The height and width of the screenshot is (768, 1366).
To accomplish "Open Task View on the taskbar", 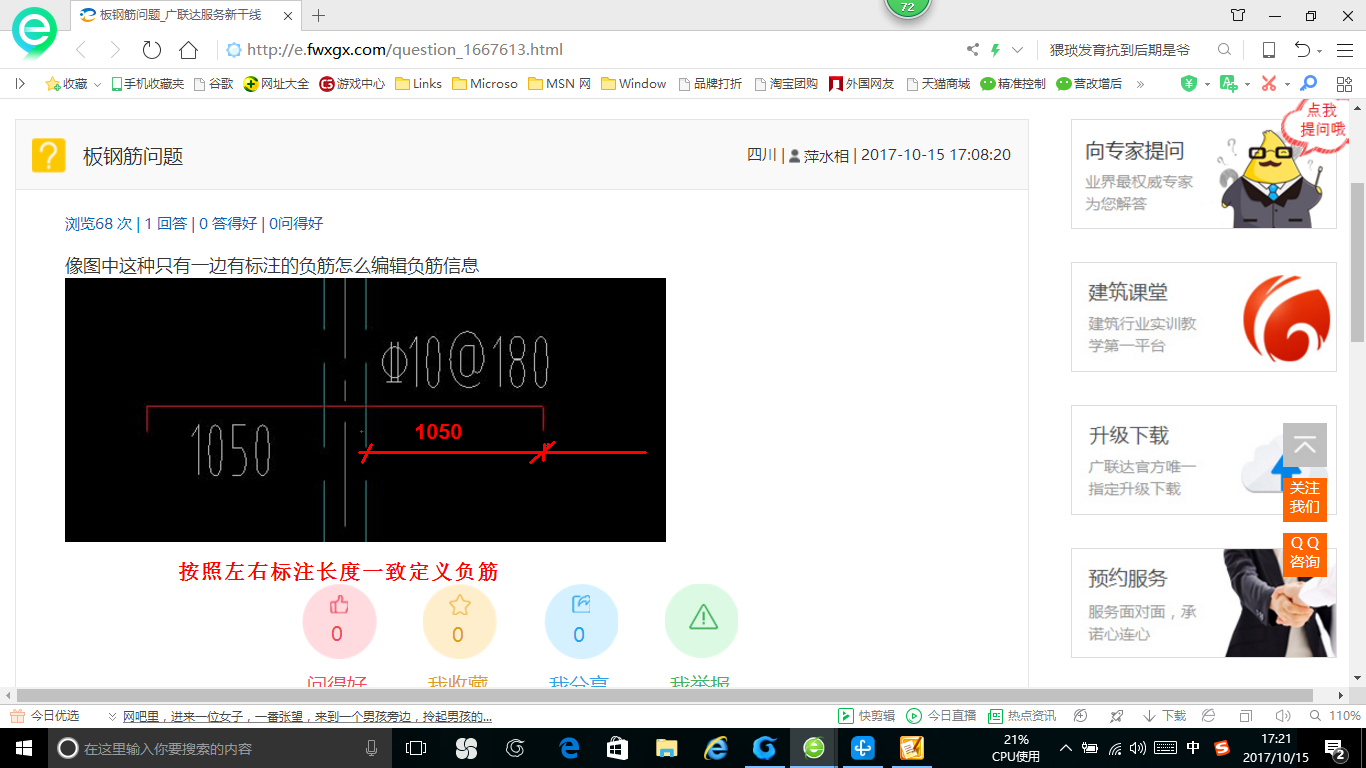I will [x=416, y=748].
